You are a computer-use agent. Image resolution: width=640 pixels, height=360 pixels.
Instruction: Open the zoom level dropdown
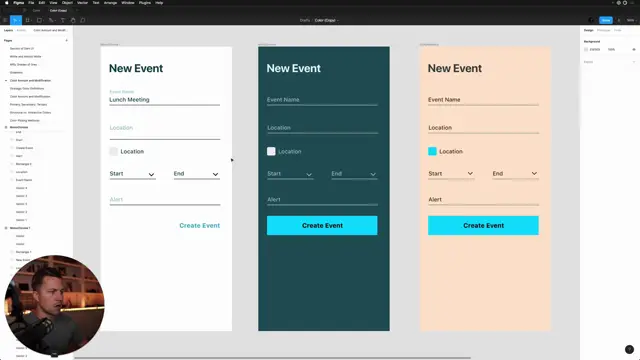(x=631, y=20)
